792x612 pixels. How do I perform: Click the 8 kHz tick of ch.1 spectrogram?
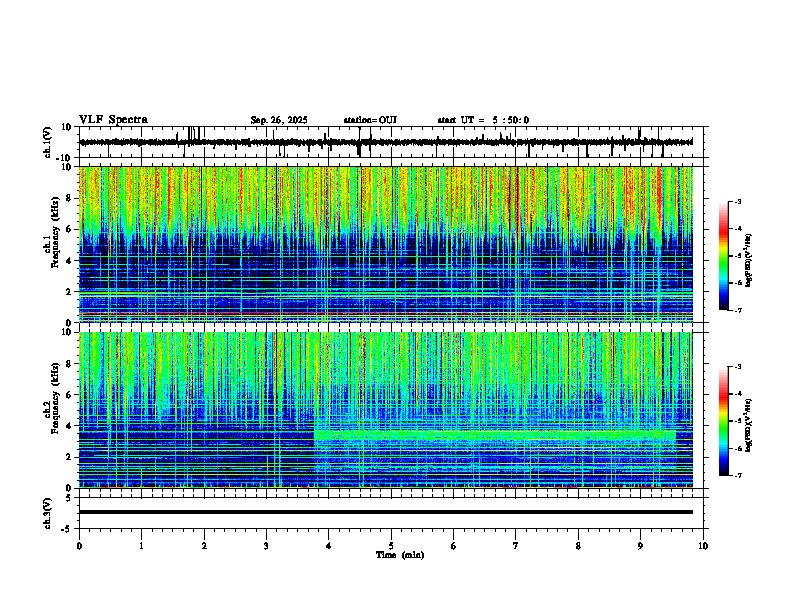click(x=70, y=198)
